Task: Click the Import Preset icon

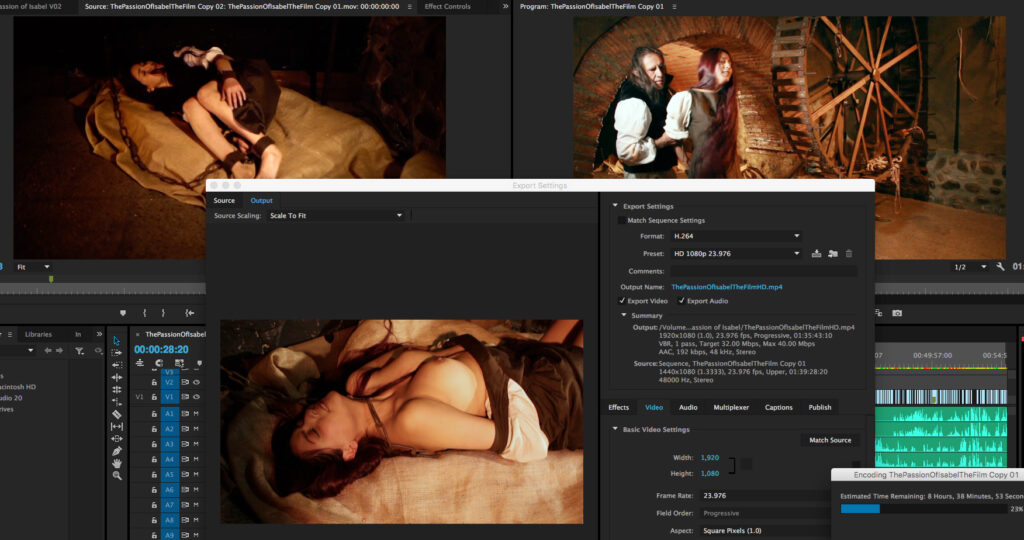Action: [832, 254]
